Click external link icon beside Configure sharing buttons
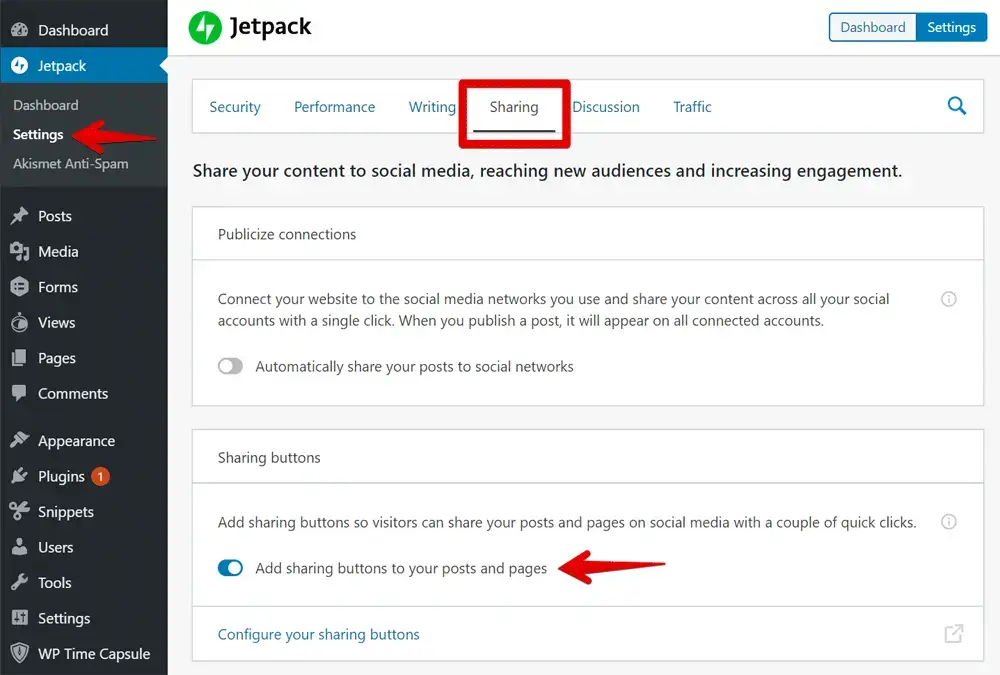Viewport: 1000px width, 675px height. point(953,634)
